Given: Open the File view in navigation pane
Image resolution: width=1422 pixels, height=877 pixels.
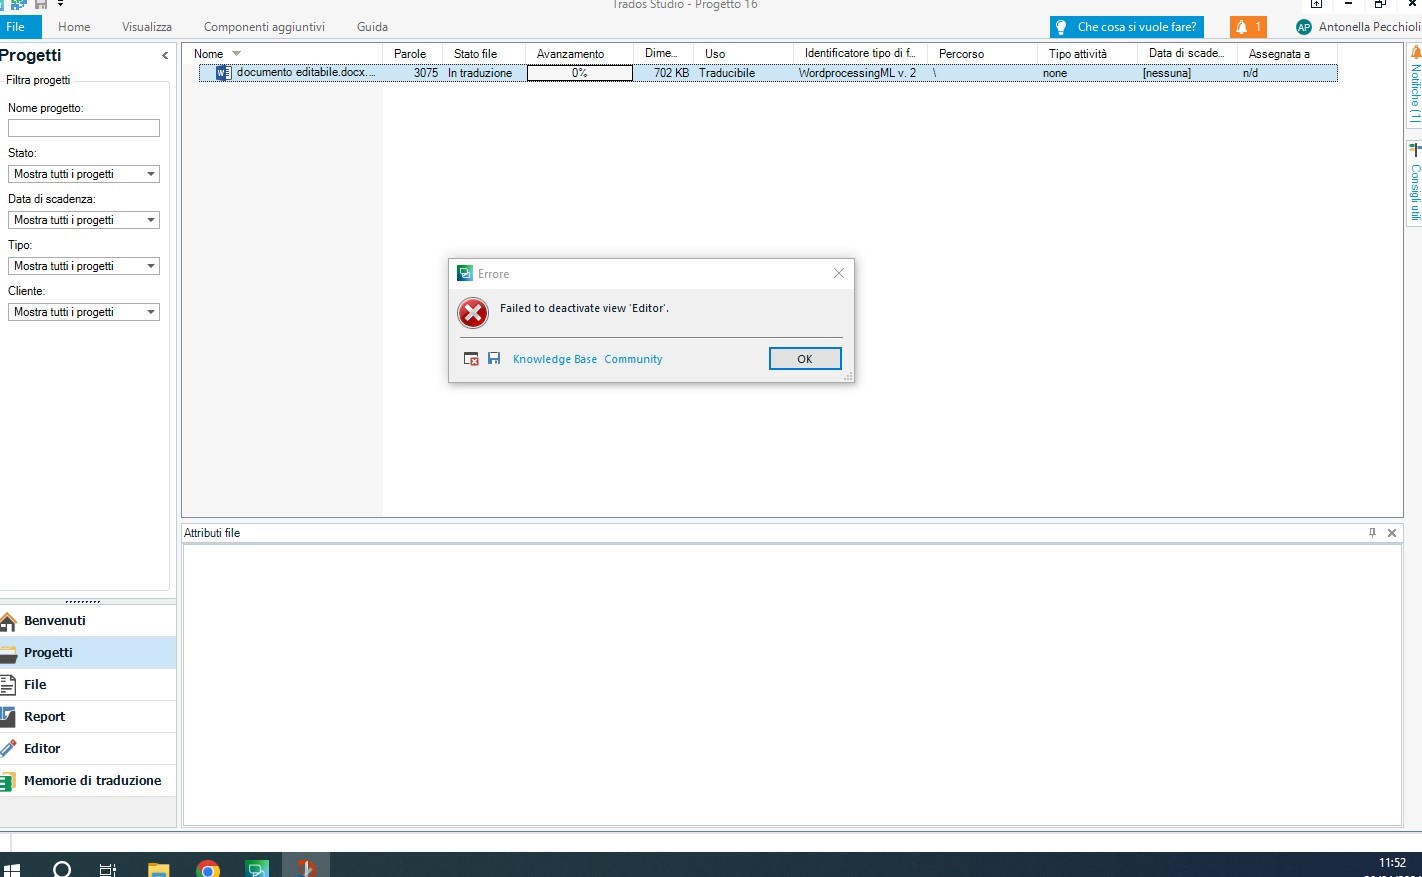Looking at the screenshot, I should point(88,685).
